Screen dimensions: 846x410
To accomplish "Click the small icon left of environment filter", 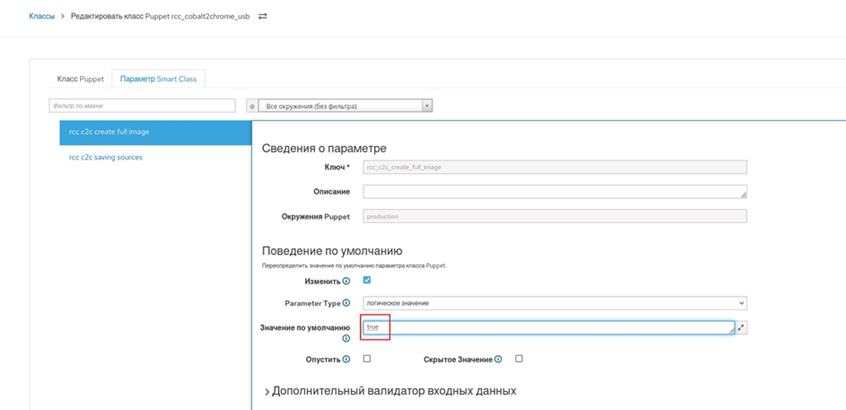I will coord(251,105).
